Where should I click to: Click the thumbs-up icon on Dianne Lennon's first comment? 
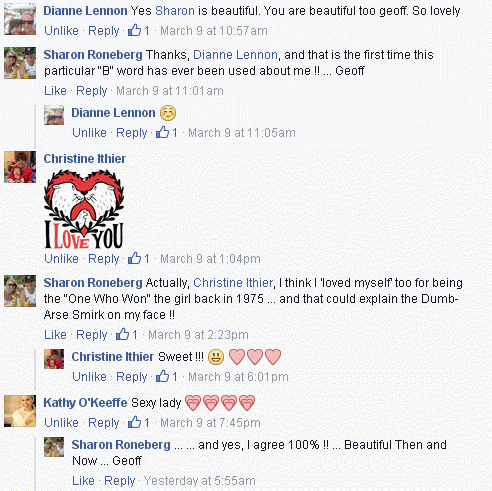135,30
